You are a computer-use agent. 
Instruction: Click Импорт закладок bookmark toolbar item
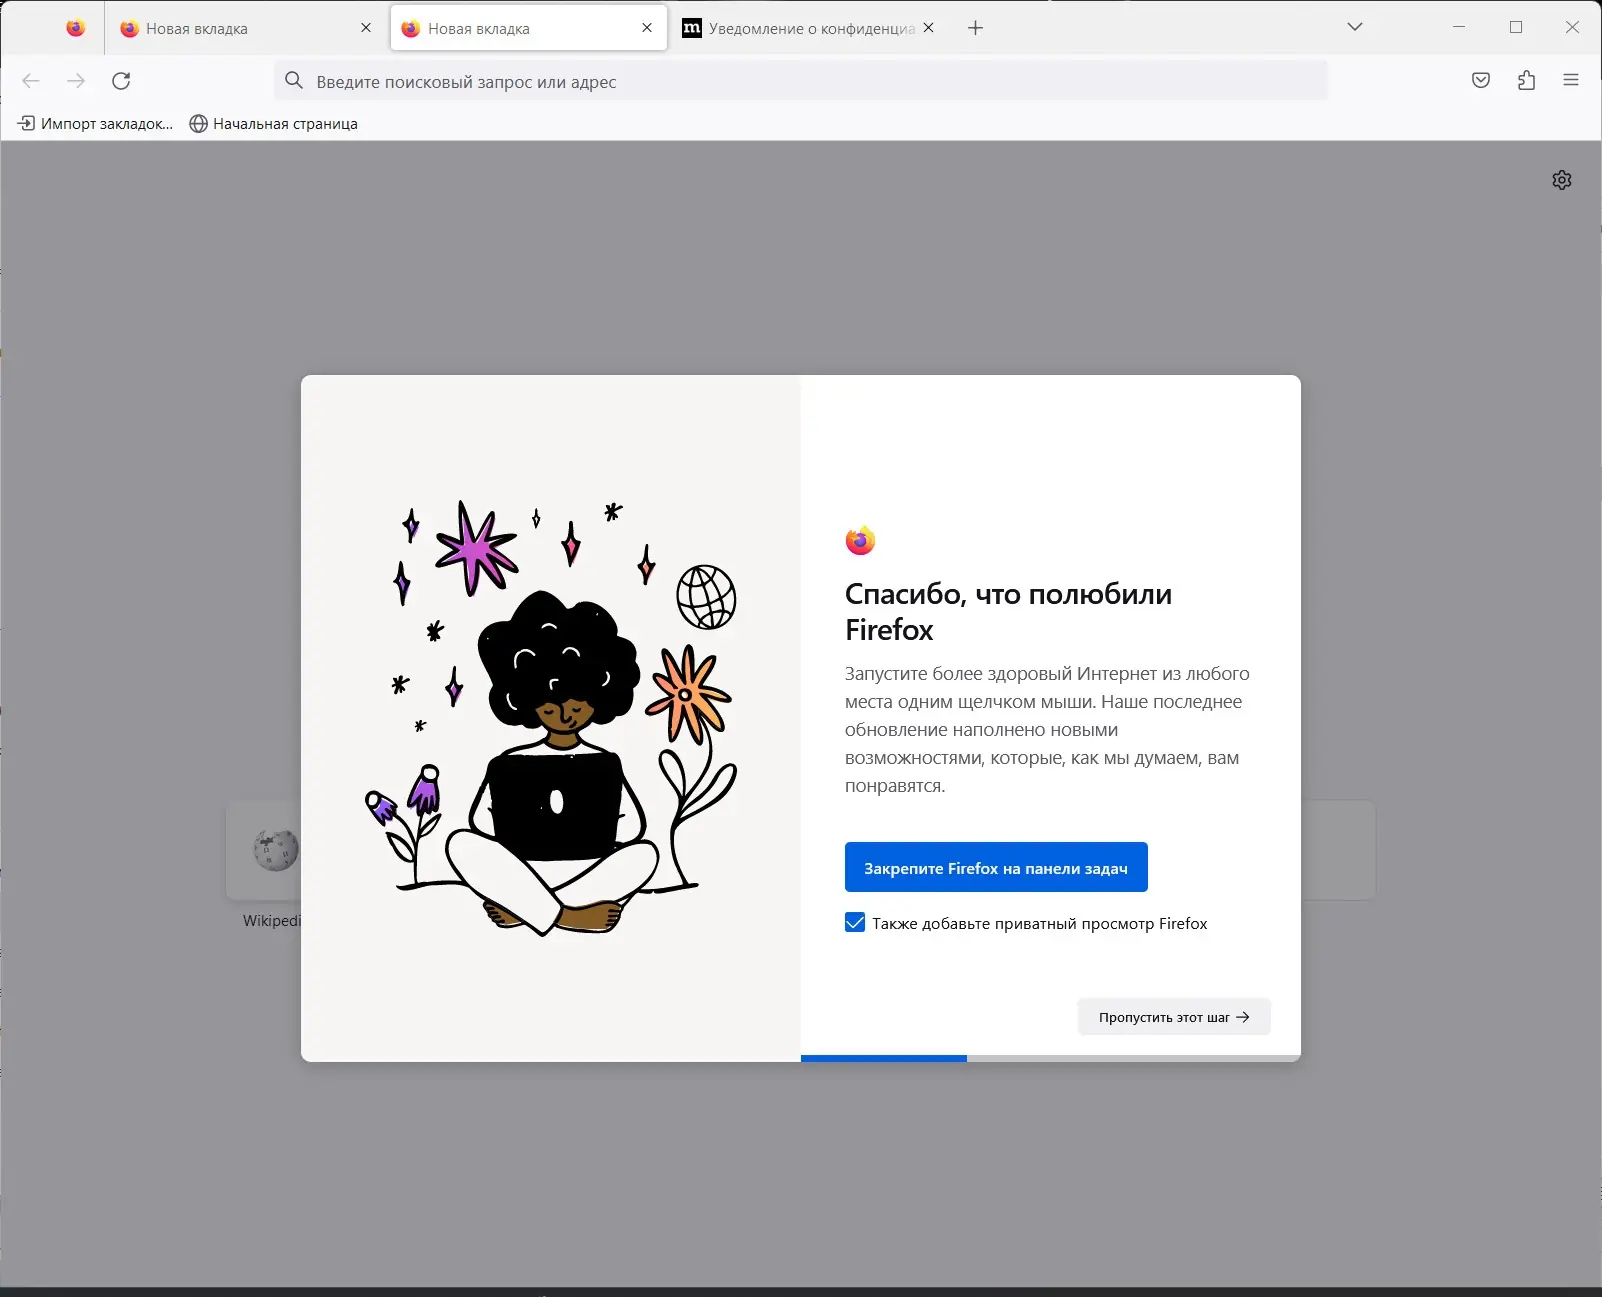[x=96, y=124]
